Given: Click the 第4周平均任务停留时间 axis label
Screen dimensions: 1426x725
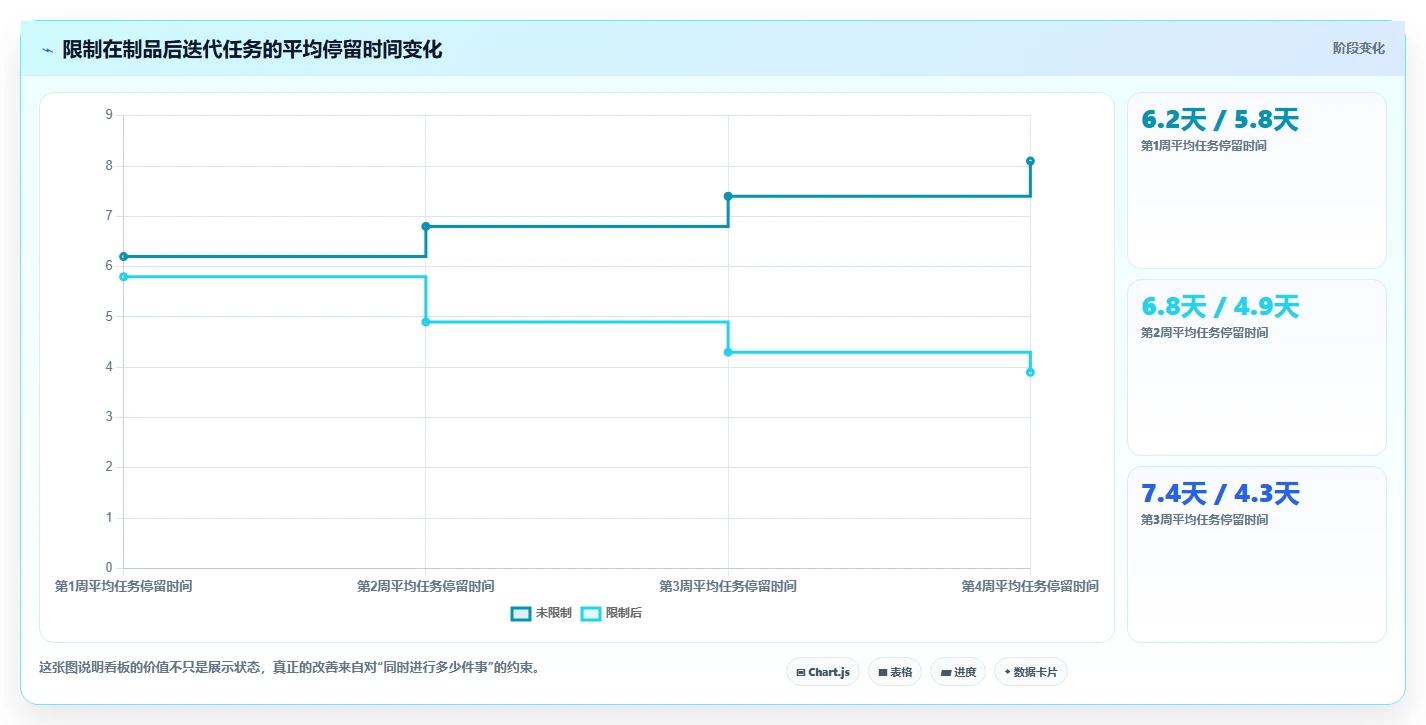Looking at the screenshot, I should (x=1030, y=586).
